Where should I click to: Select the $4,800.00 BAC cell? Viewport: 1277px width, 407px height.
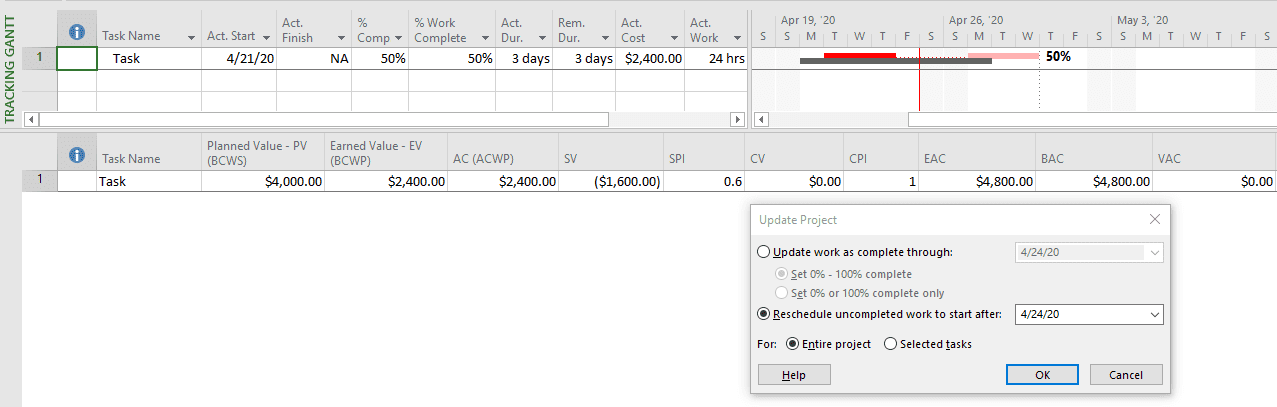1094,182
